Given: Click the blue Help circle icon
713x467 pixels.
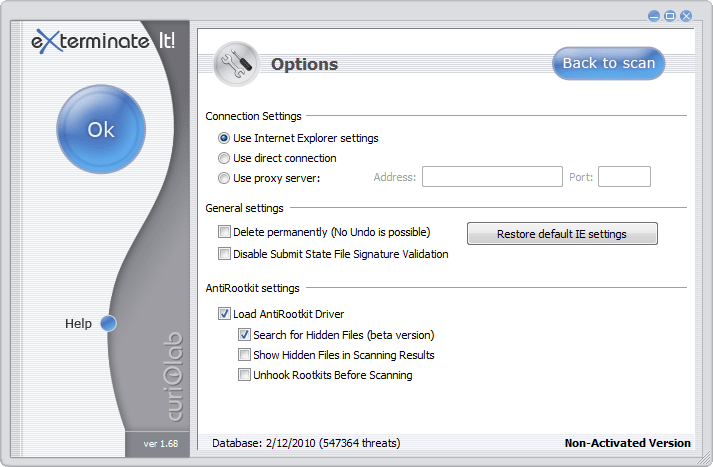Looking at the screenshot, I should 108,323.
